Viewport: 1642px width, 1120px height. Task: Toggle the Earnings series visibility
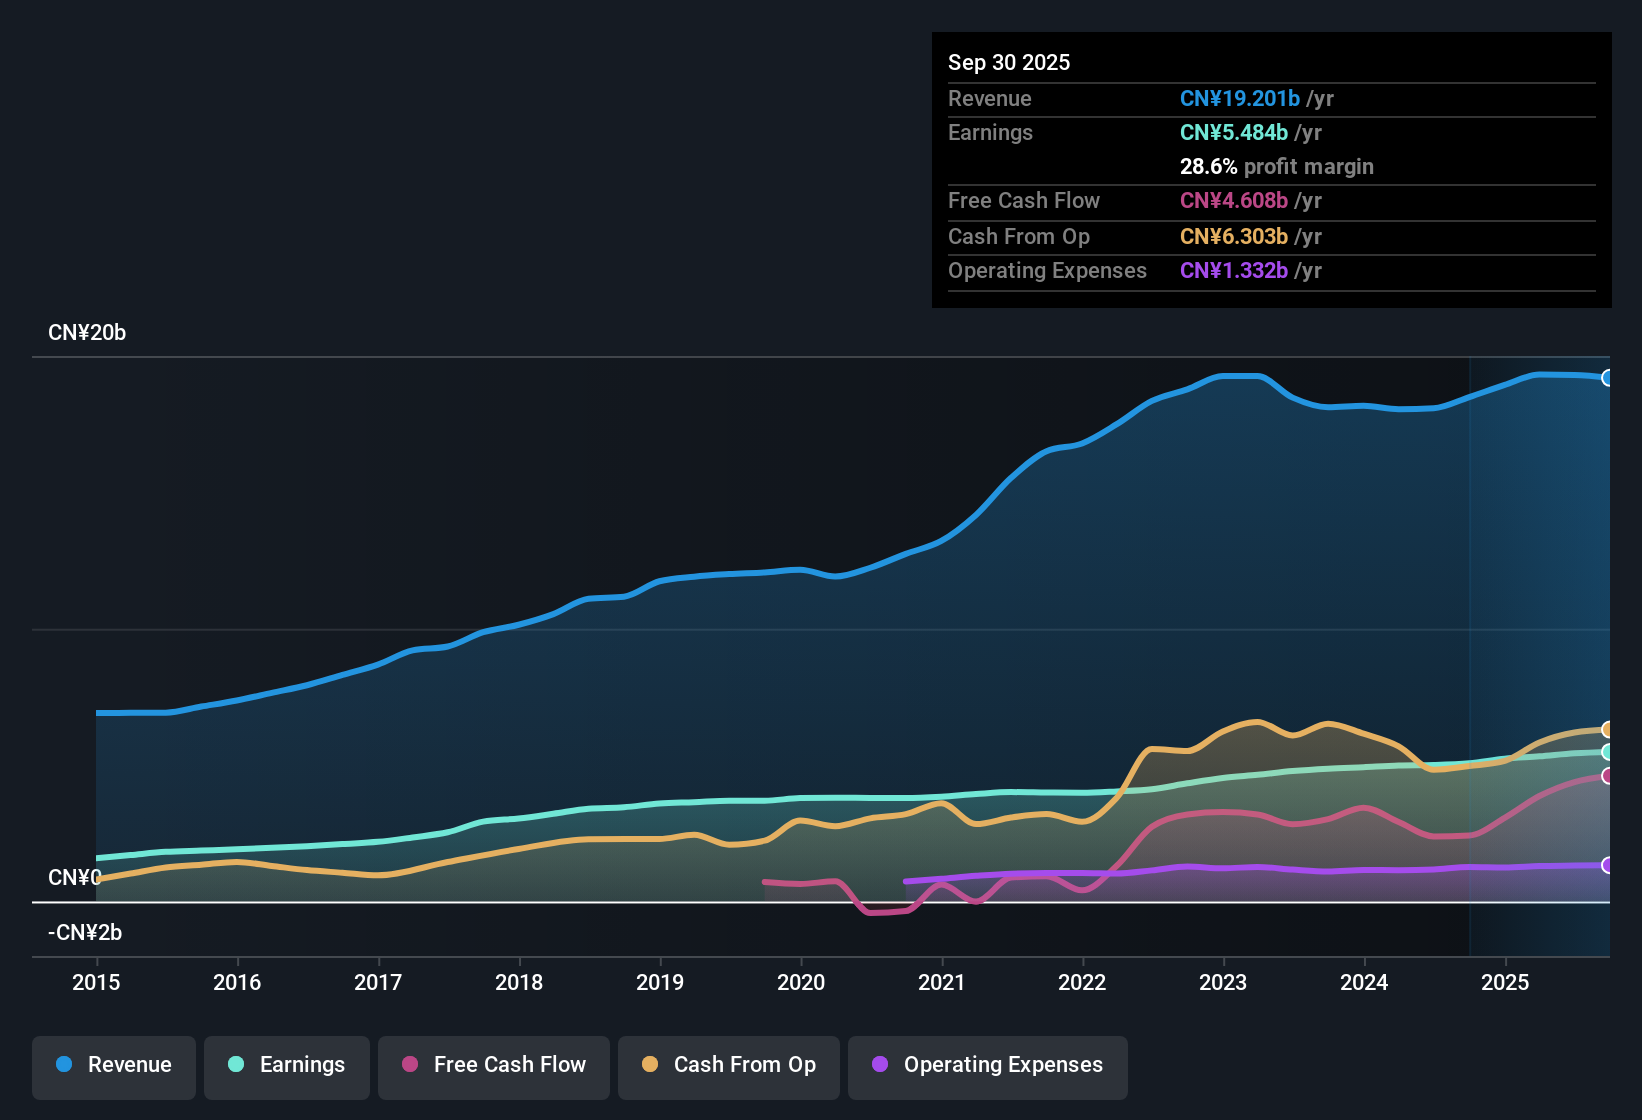286,1065
